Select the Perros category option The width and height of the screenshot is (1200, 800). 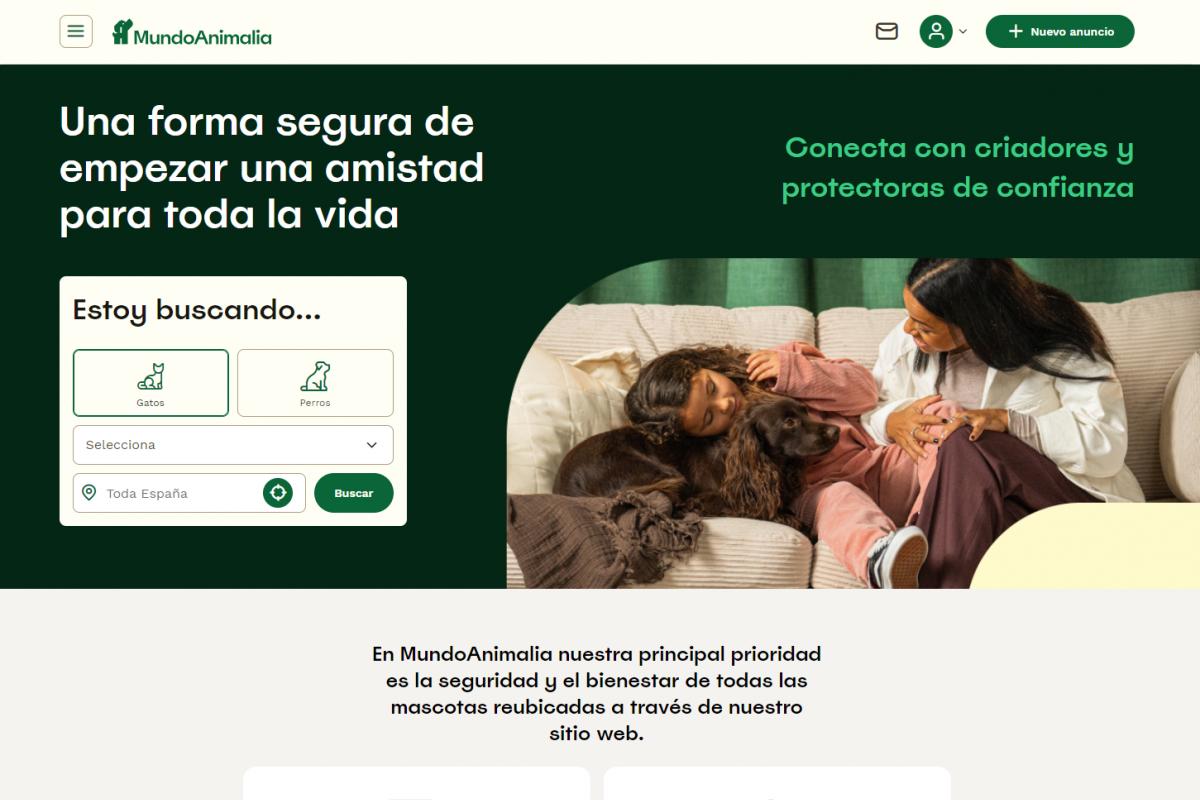[315, 383]
